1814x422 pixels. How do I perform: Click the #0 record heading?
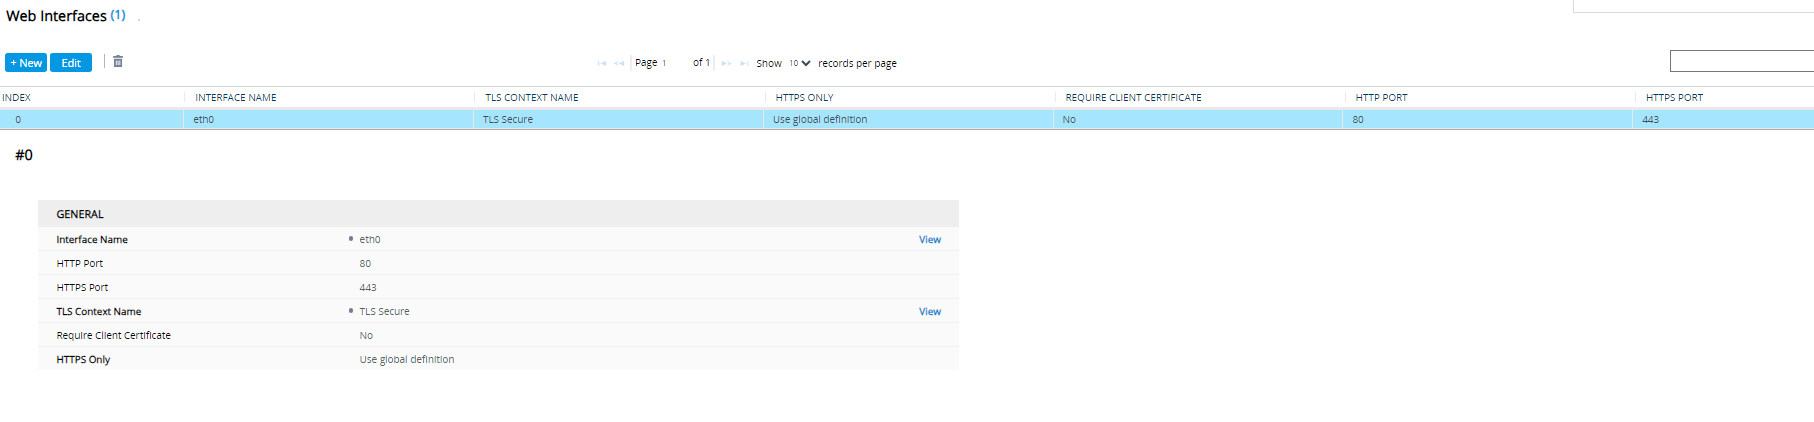point(24,155)
